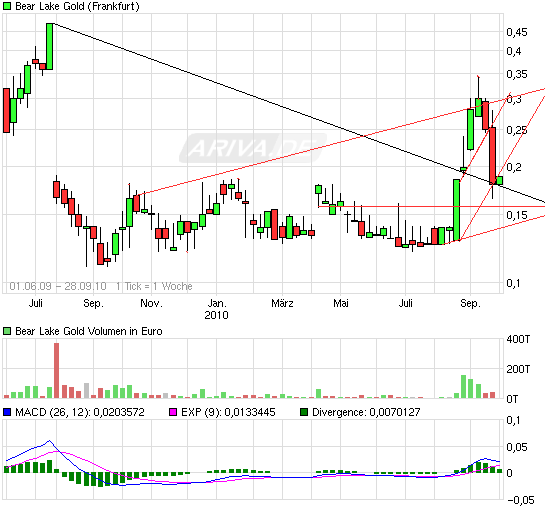
Task: Click the '1 Tick = 1 Woche' text
Action: pyautogui.click(x=154, y=286)
